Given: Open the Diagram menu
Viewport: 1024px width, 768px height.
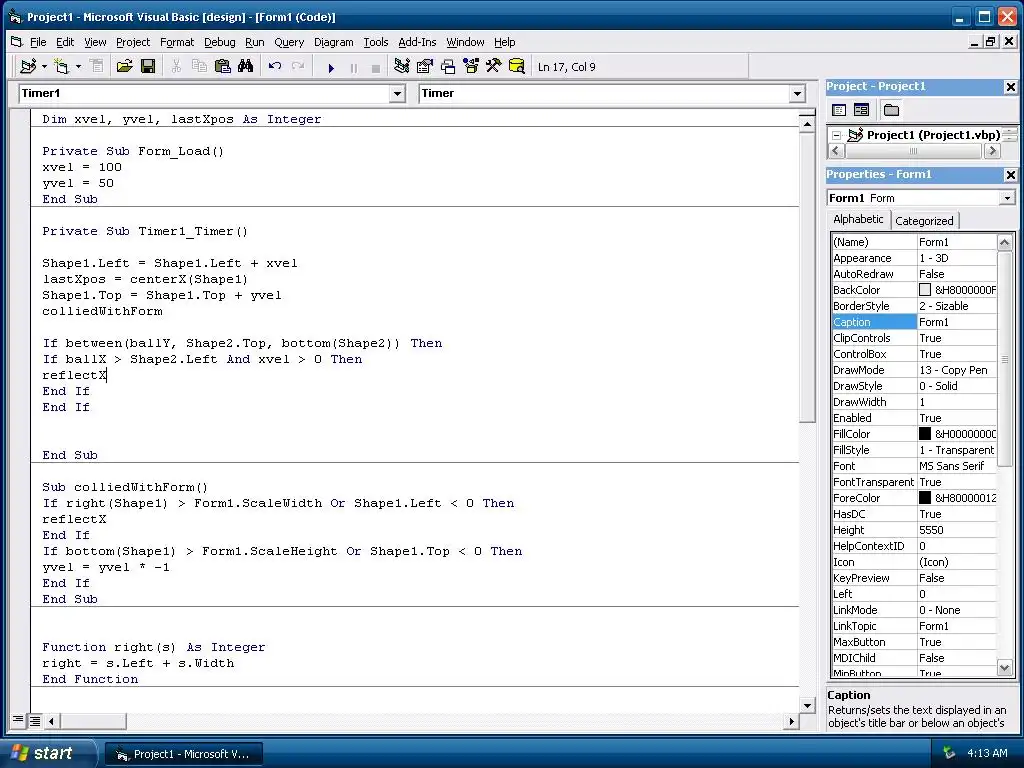Looking at the screenshot, I should [x=334, y=42].
